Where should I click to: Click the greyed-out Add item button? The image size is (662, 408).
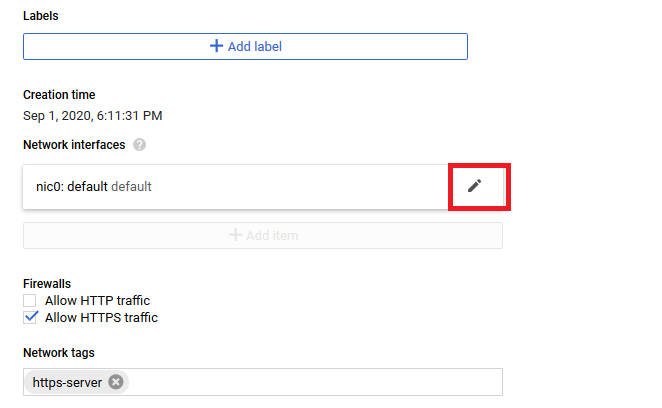(263, 235)
